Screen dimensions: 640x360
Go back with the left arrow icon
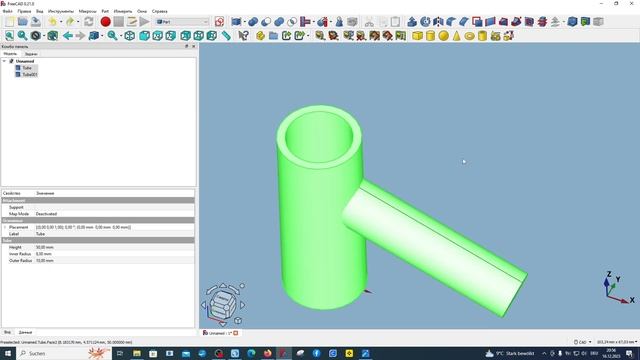tap(68, 36)
